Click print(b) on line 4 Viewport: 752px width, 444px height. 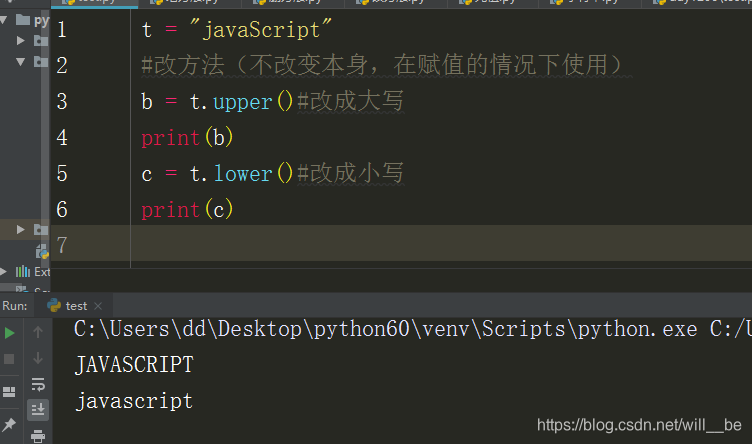click(x=187, y=138)
